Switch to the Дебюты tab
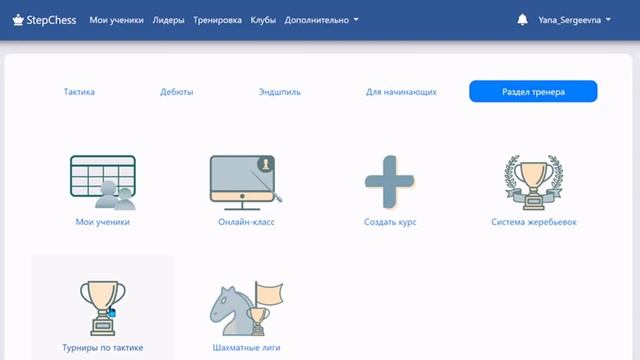The image size is (640, 360). point(177,92)
